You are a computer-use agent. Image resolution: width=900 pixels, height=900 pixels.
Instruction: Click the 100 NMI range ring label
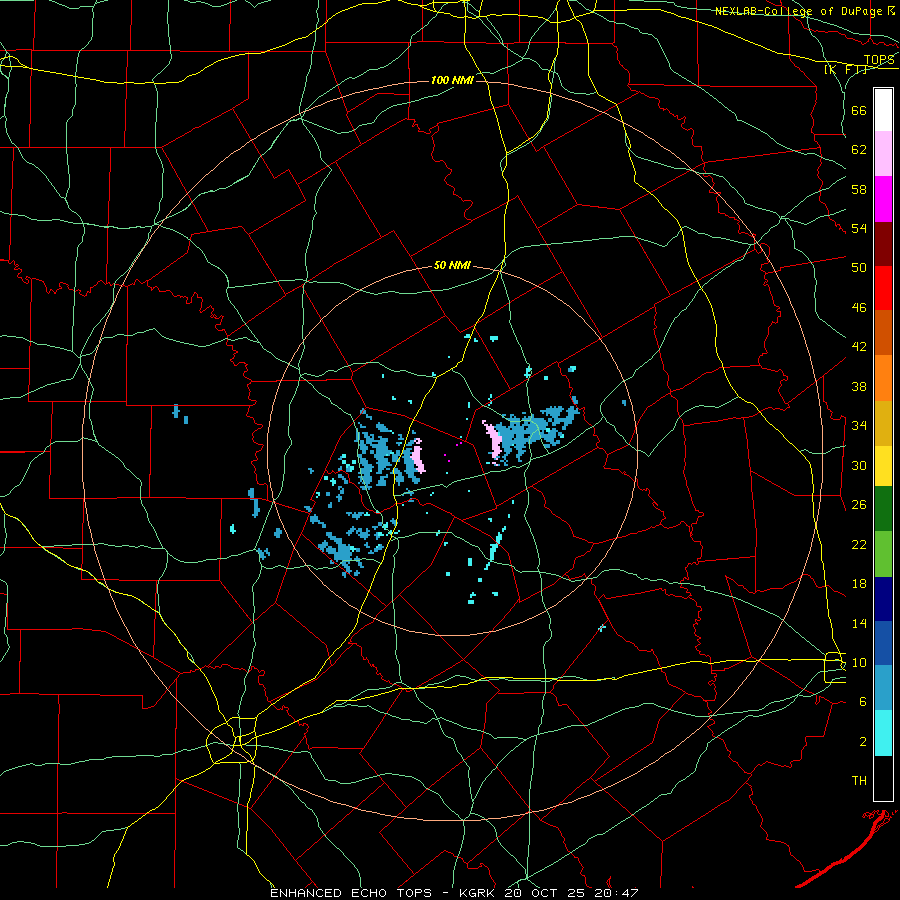coord(452,80)
